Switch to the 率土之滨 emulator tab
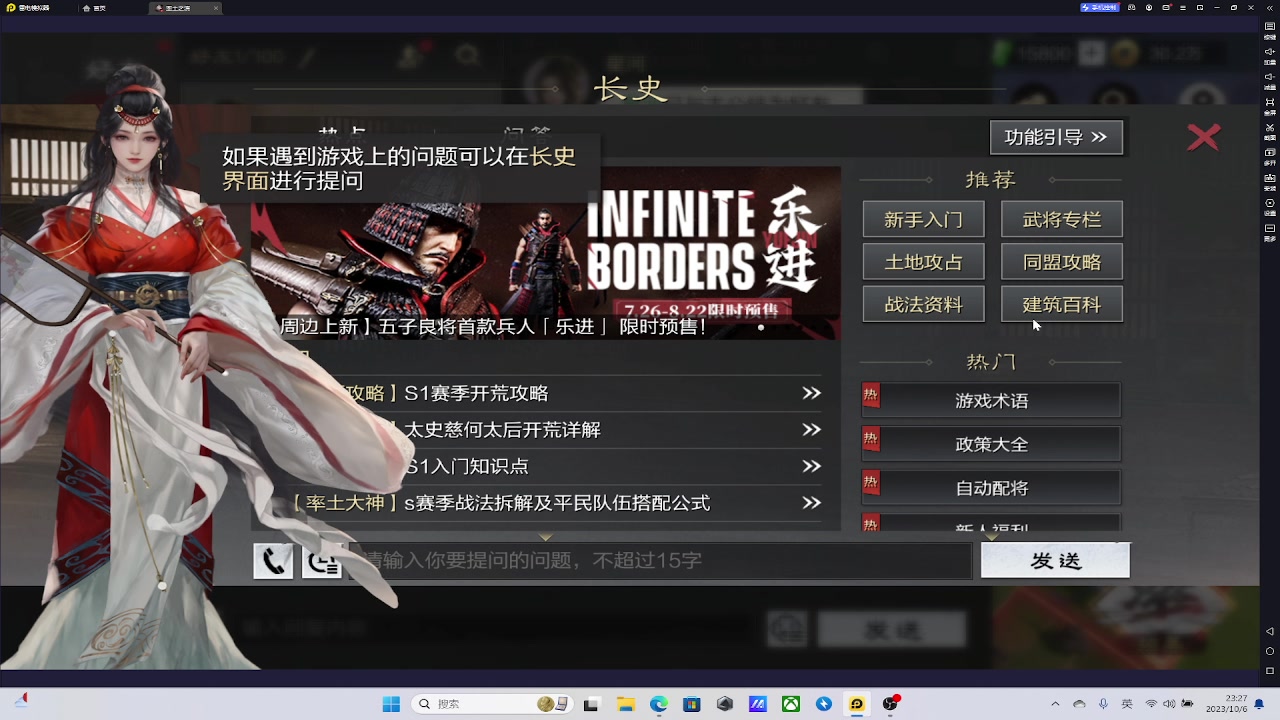This screenshot has height=720, width=1280. pyautogui.click(x=185, y=7)
